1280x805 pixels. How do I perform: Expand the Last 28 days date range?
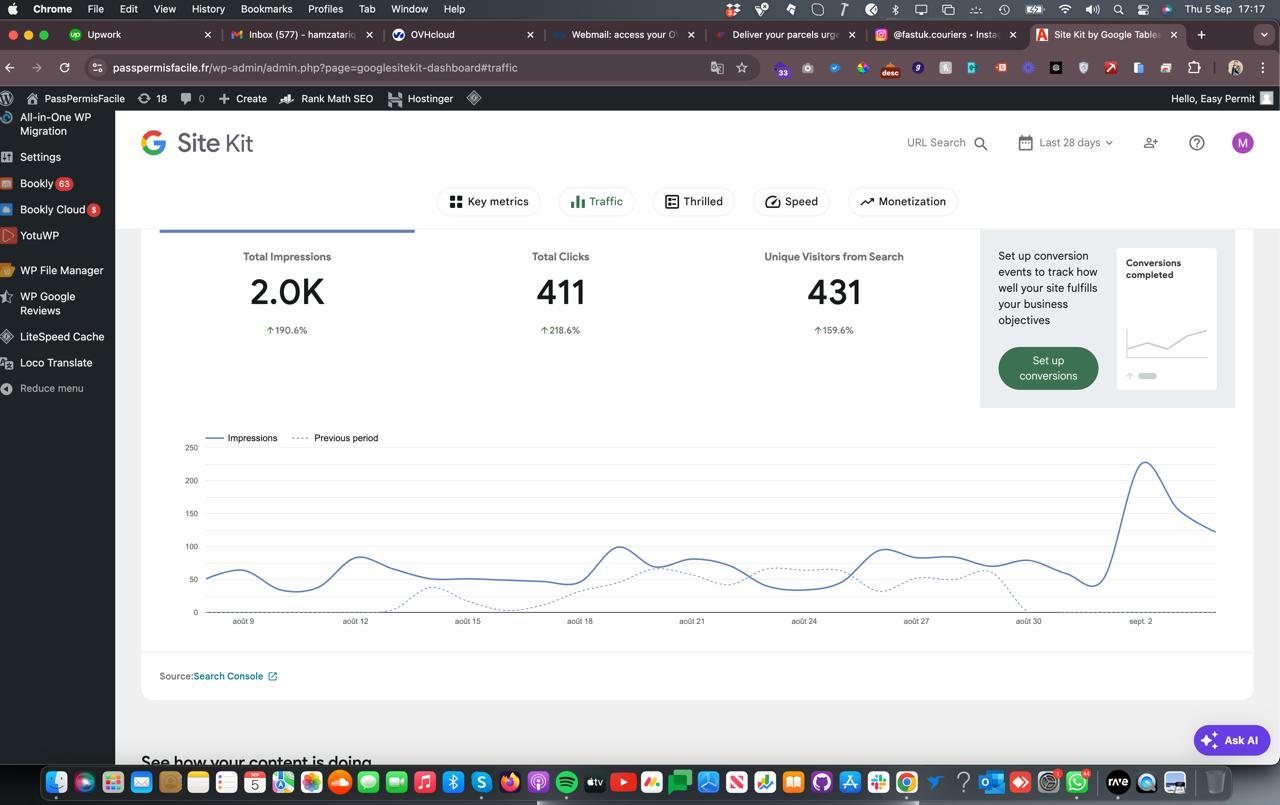click(1066, 143)
